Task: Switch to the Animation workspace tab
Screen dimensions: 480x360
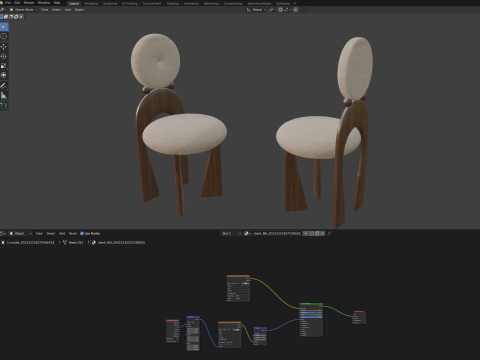Action: click(x=191, y=3)
